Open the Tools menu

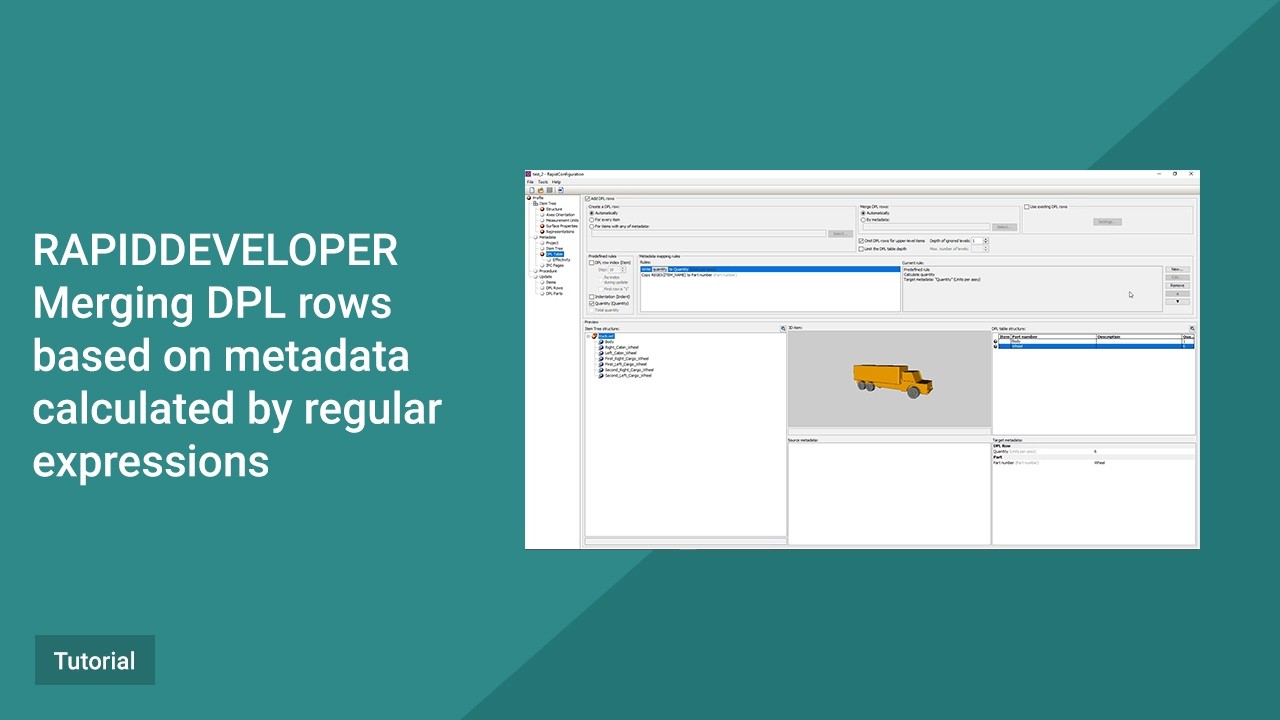click(x=543, y=182)
